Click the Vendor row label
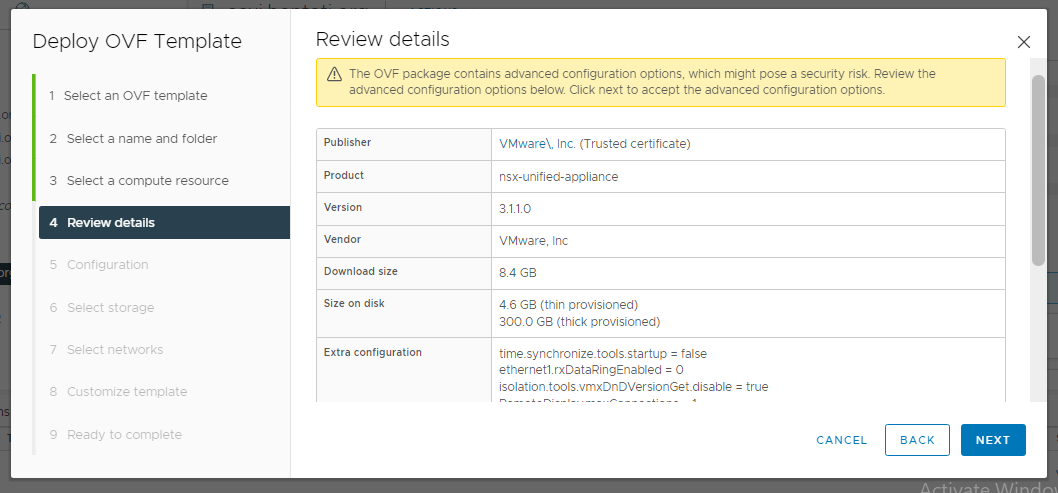 click(342, 239)
